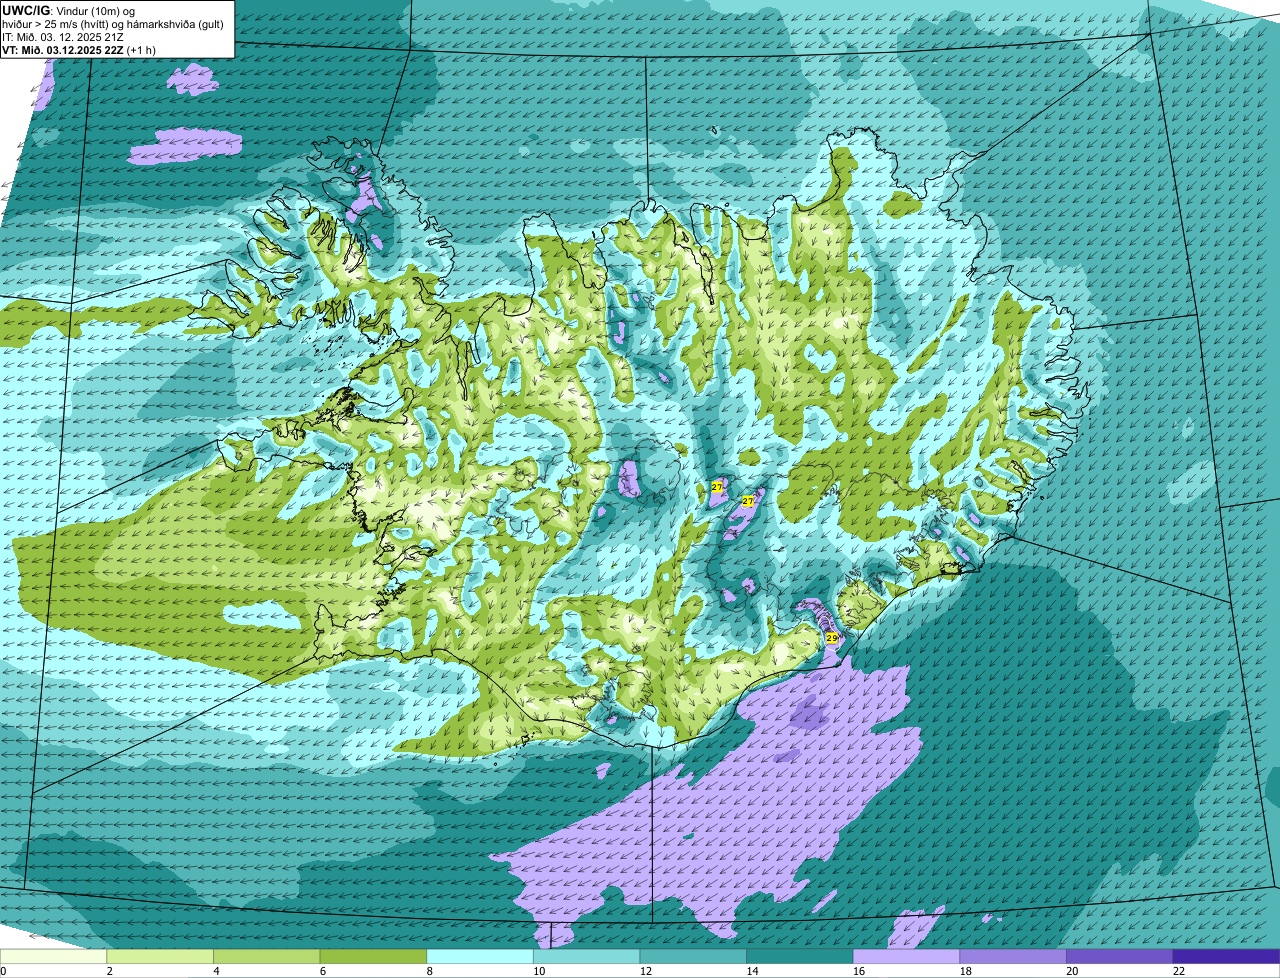Click the western yellow 27 gust marker
The height and width of the screenshot is (978, 1280).
(x=717, y=486)
